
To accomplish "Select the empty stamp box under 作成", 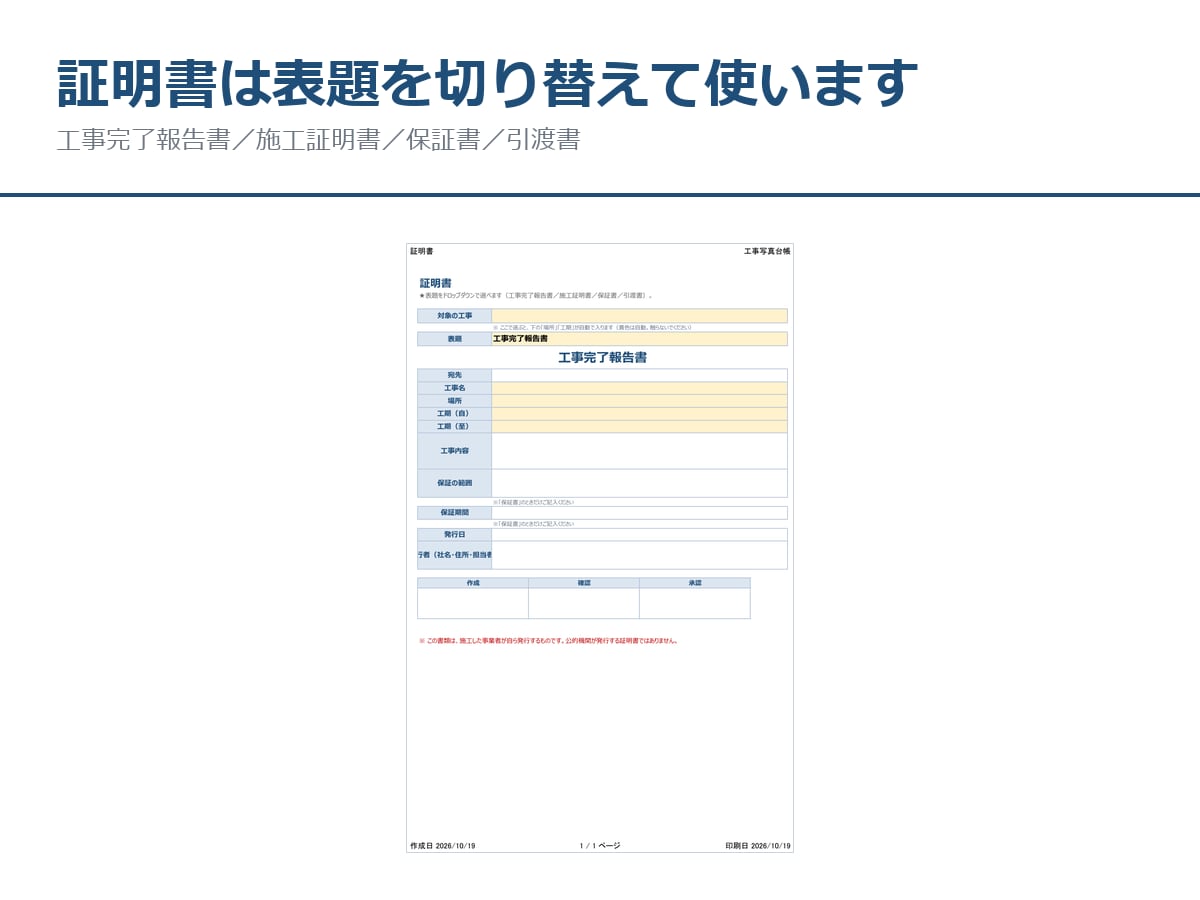I will point(473,604).
